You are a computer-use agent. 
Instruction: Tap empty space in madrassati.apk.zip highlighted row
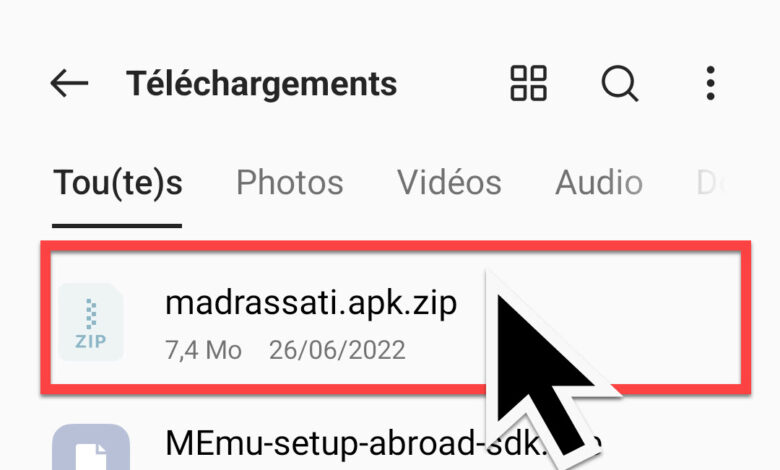click(x=667, y=318)
